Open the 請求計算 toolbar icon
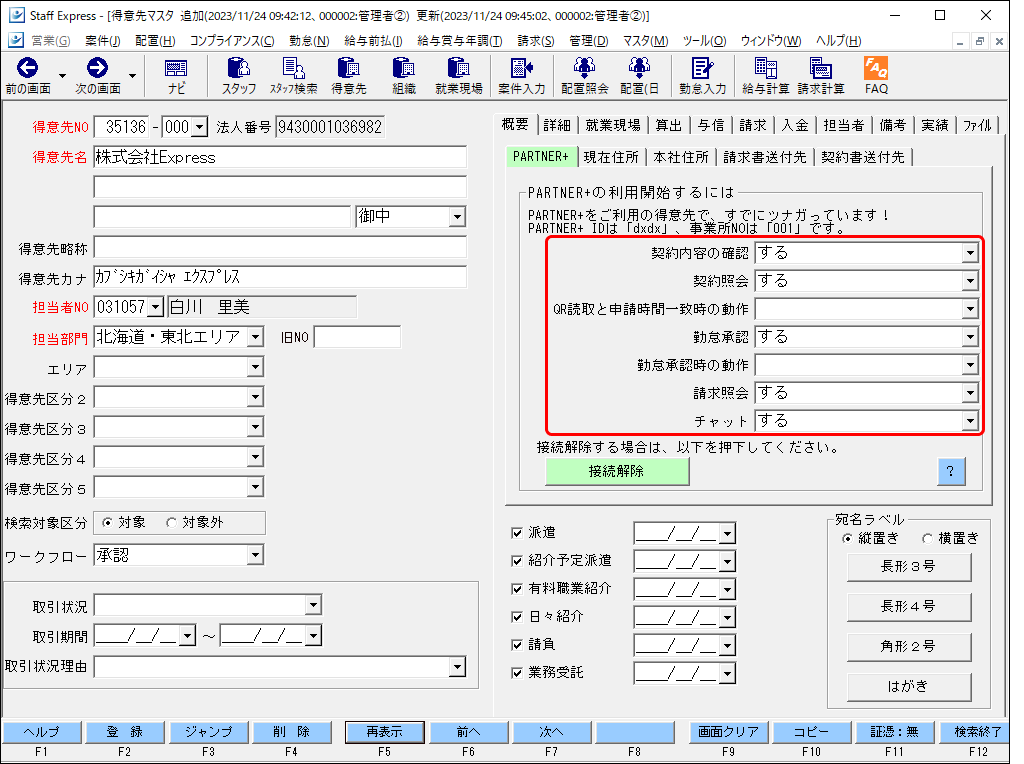1024x764 pixels. (820, 68)
